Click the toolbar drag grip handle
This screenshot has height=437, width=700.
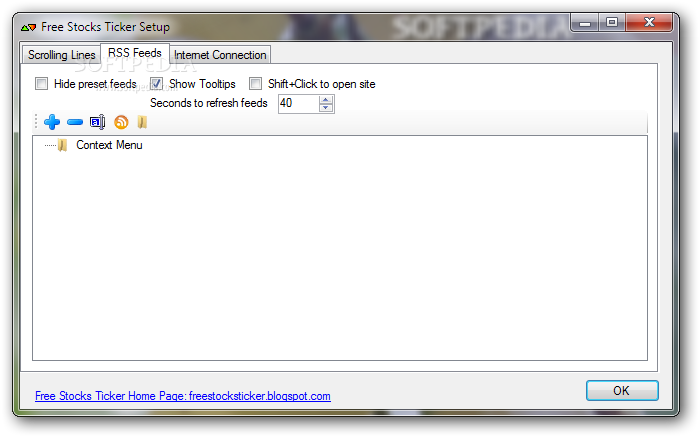coord(36,122)
